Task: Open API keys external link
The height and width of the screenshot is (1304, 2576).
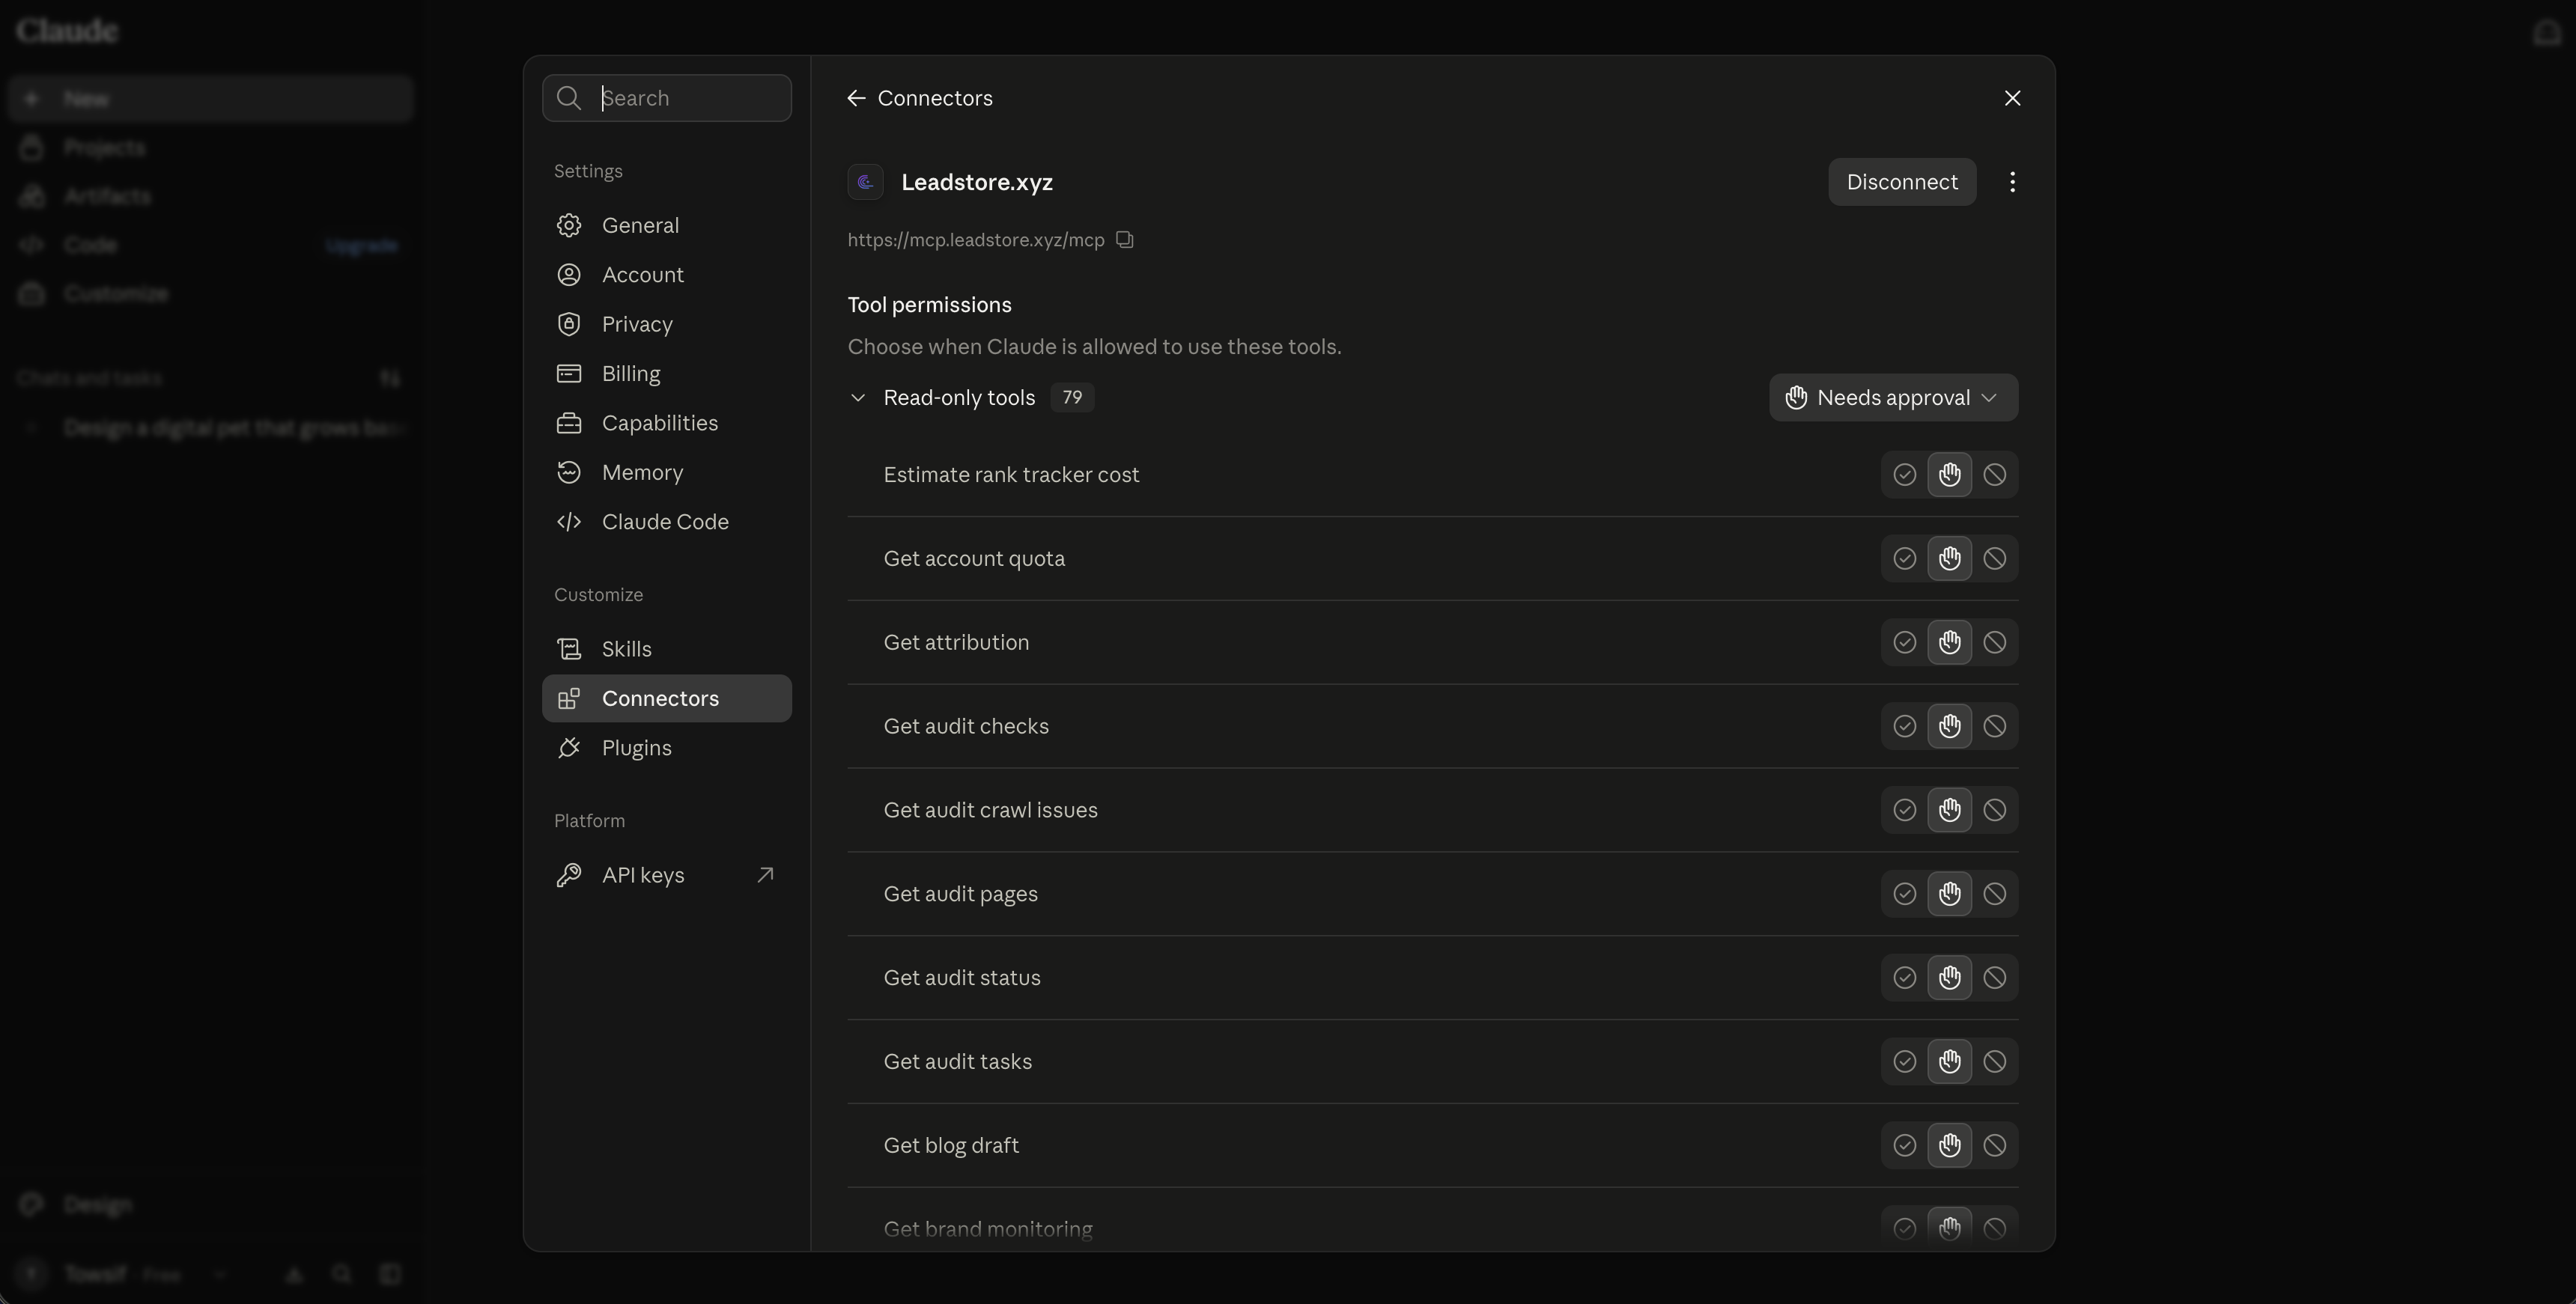Action: [x=666, y=876]
